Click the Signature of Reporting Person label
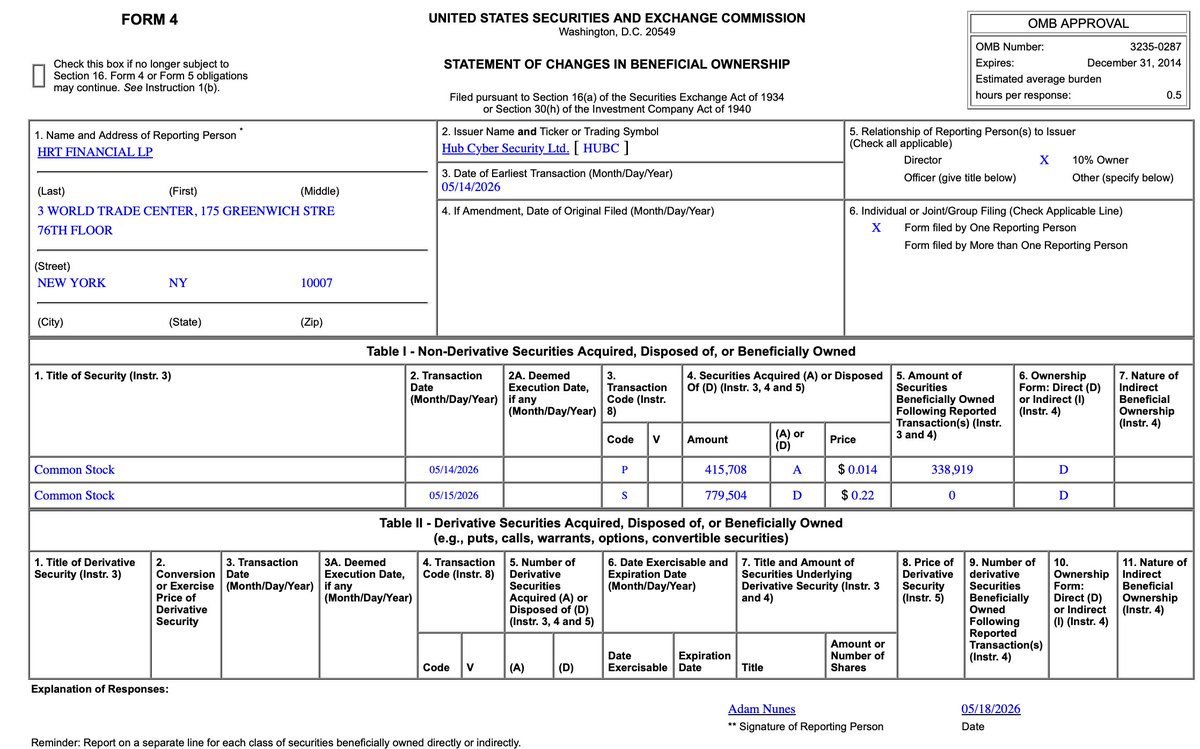Viewport: 1200px width, 749px height. pyautogui.click(x=806, y=727)
